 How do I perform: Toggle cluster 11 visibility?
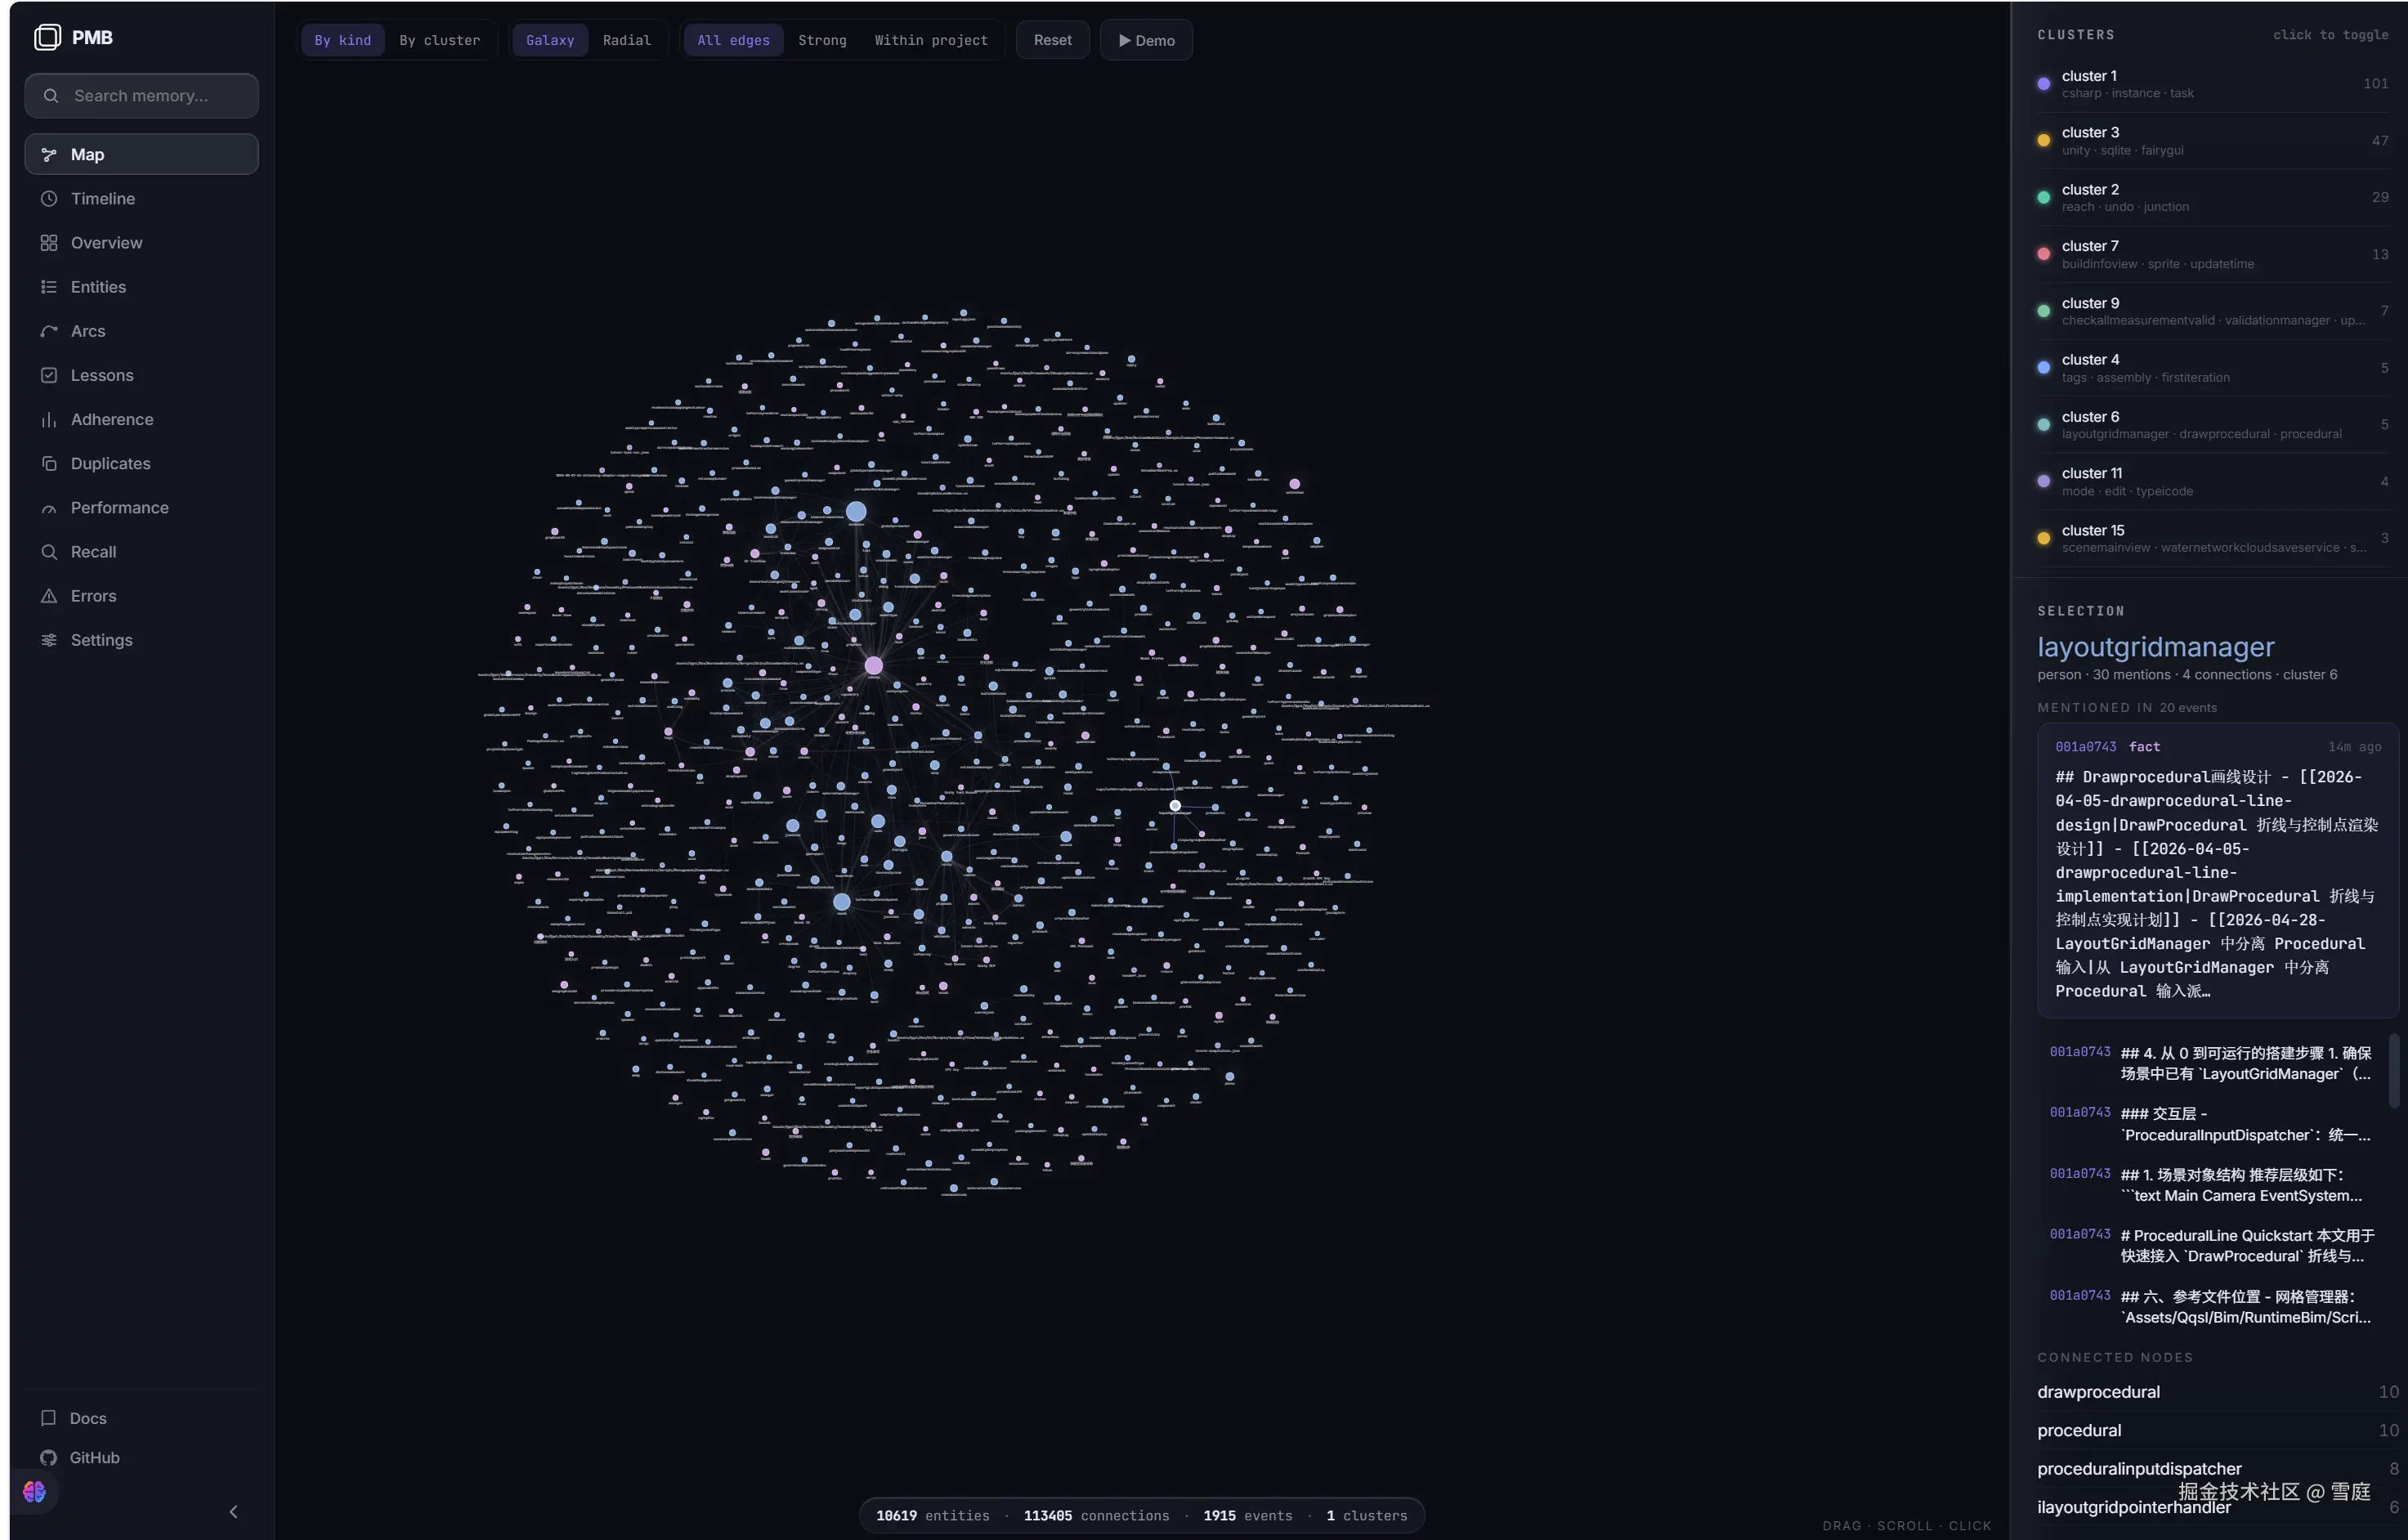pyautogui.click(x=2212, y=481)
